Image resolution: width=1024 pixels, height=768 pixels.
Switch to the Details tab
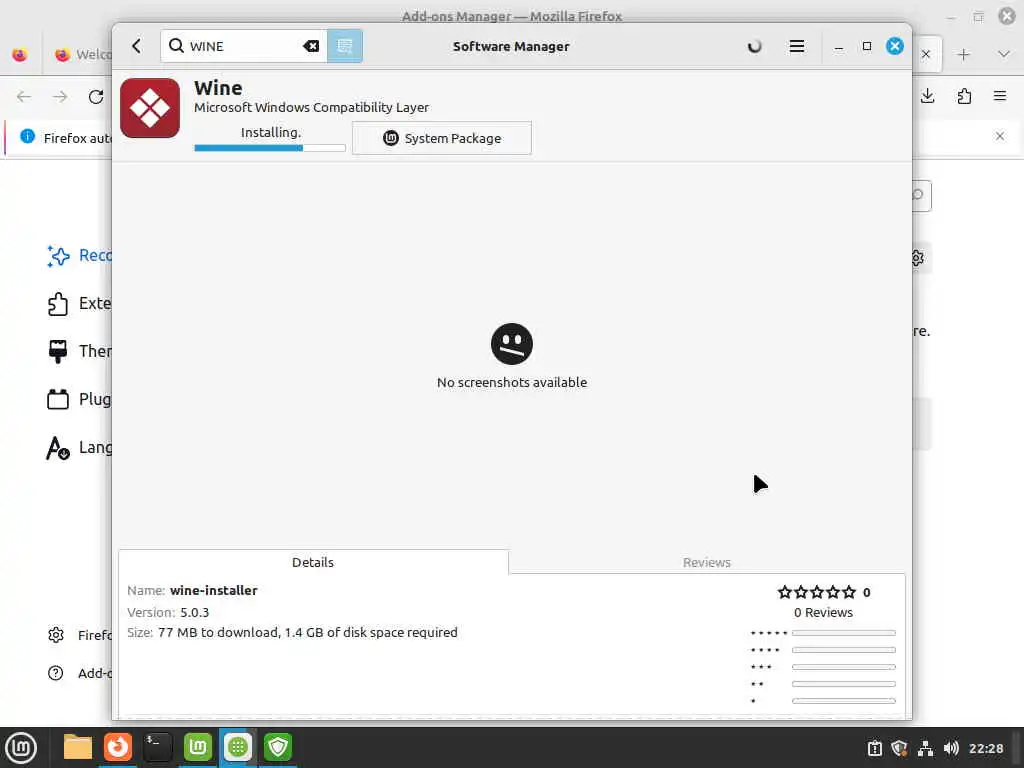(x=313, y=562)
